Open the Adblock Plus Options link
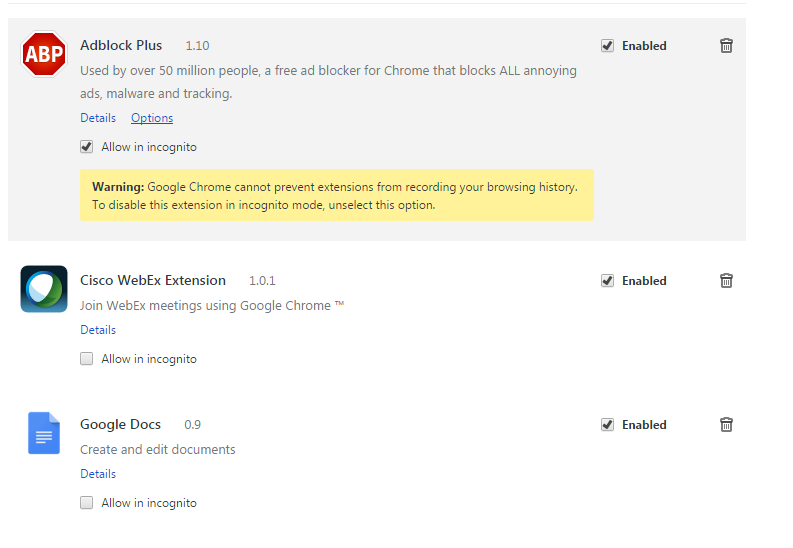This screenshot has height=548, width=793. coord(152,118)
